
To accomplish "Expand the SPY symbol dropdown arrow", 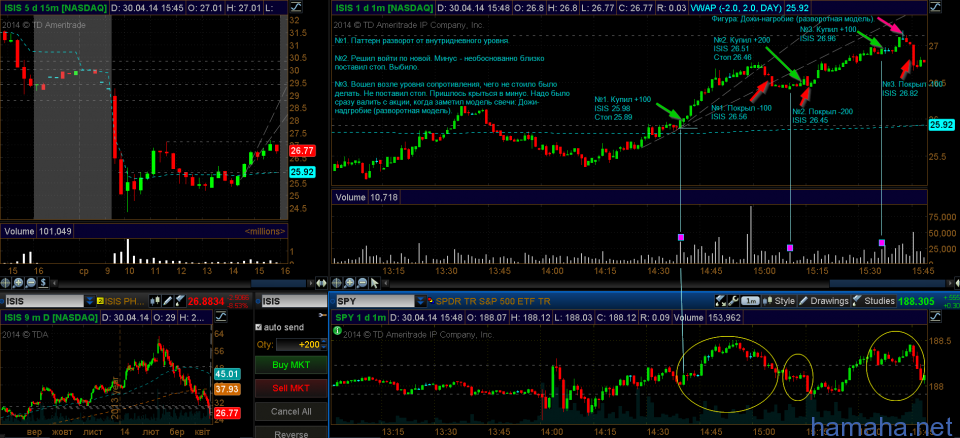I will [421, 301].
